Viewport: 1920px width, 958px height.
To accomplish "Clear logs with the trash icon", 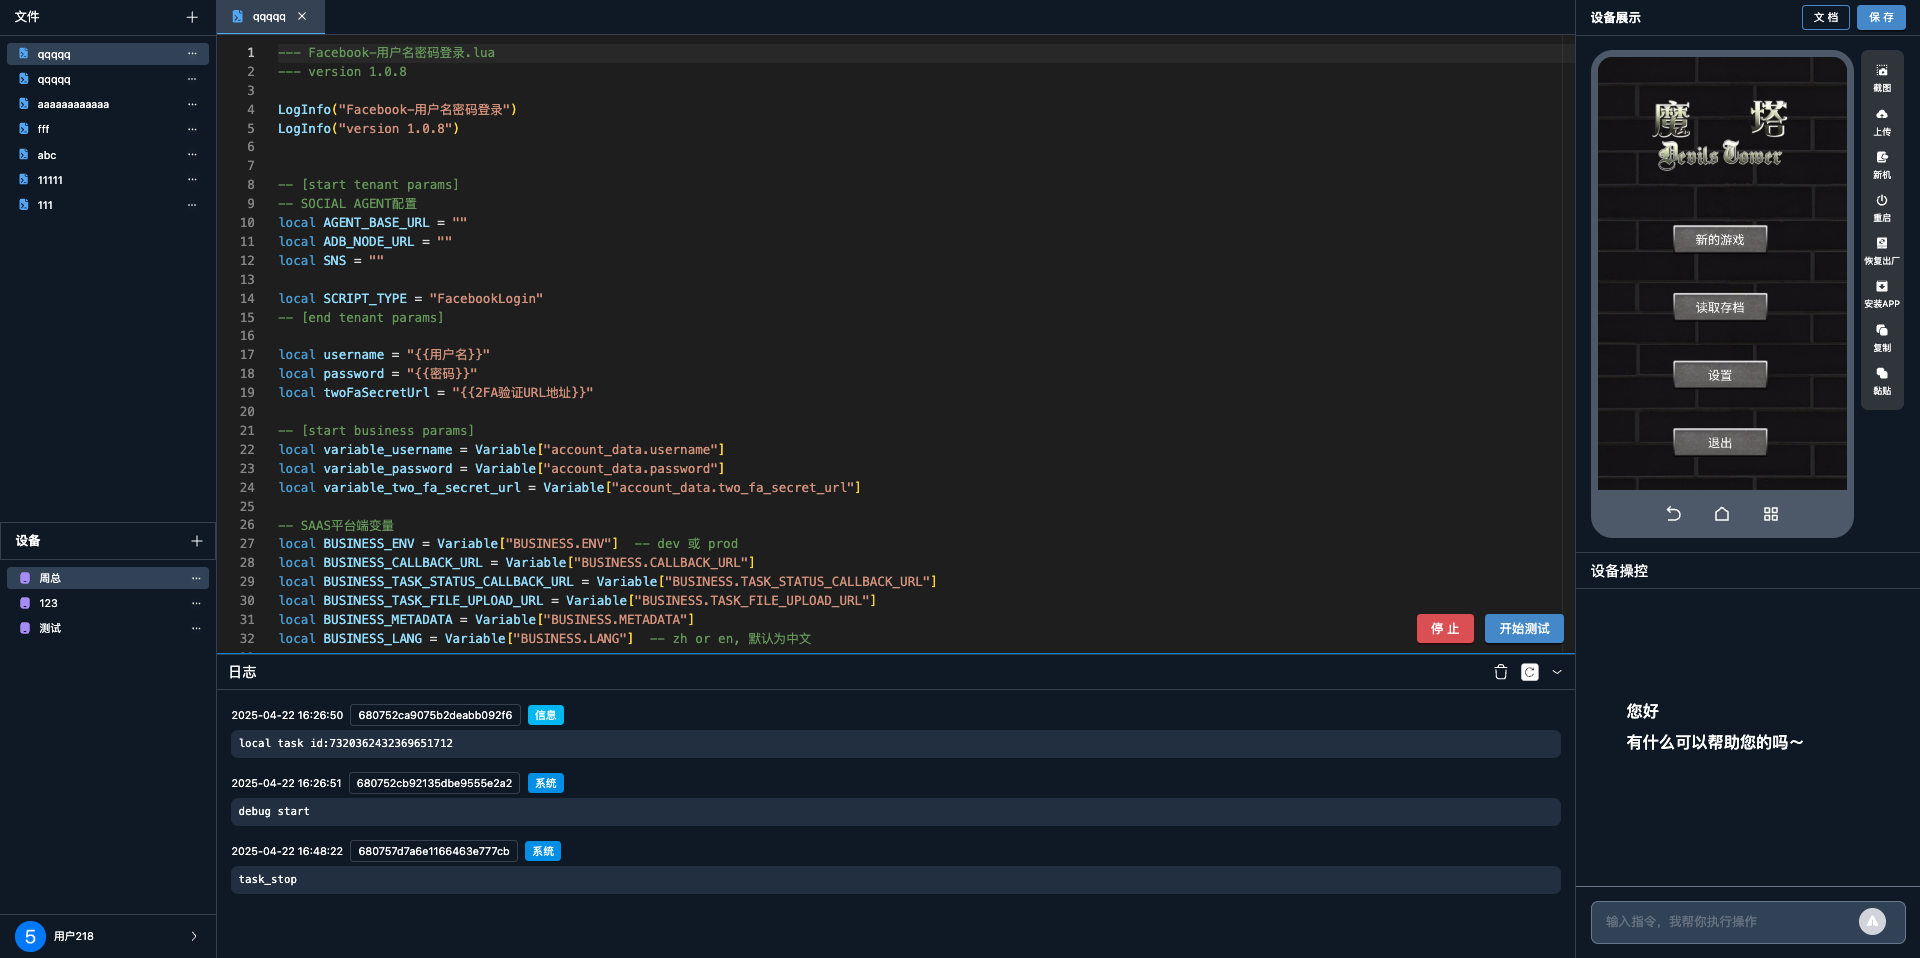I will (1500, 672).
